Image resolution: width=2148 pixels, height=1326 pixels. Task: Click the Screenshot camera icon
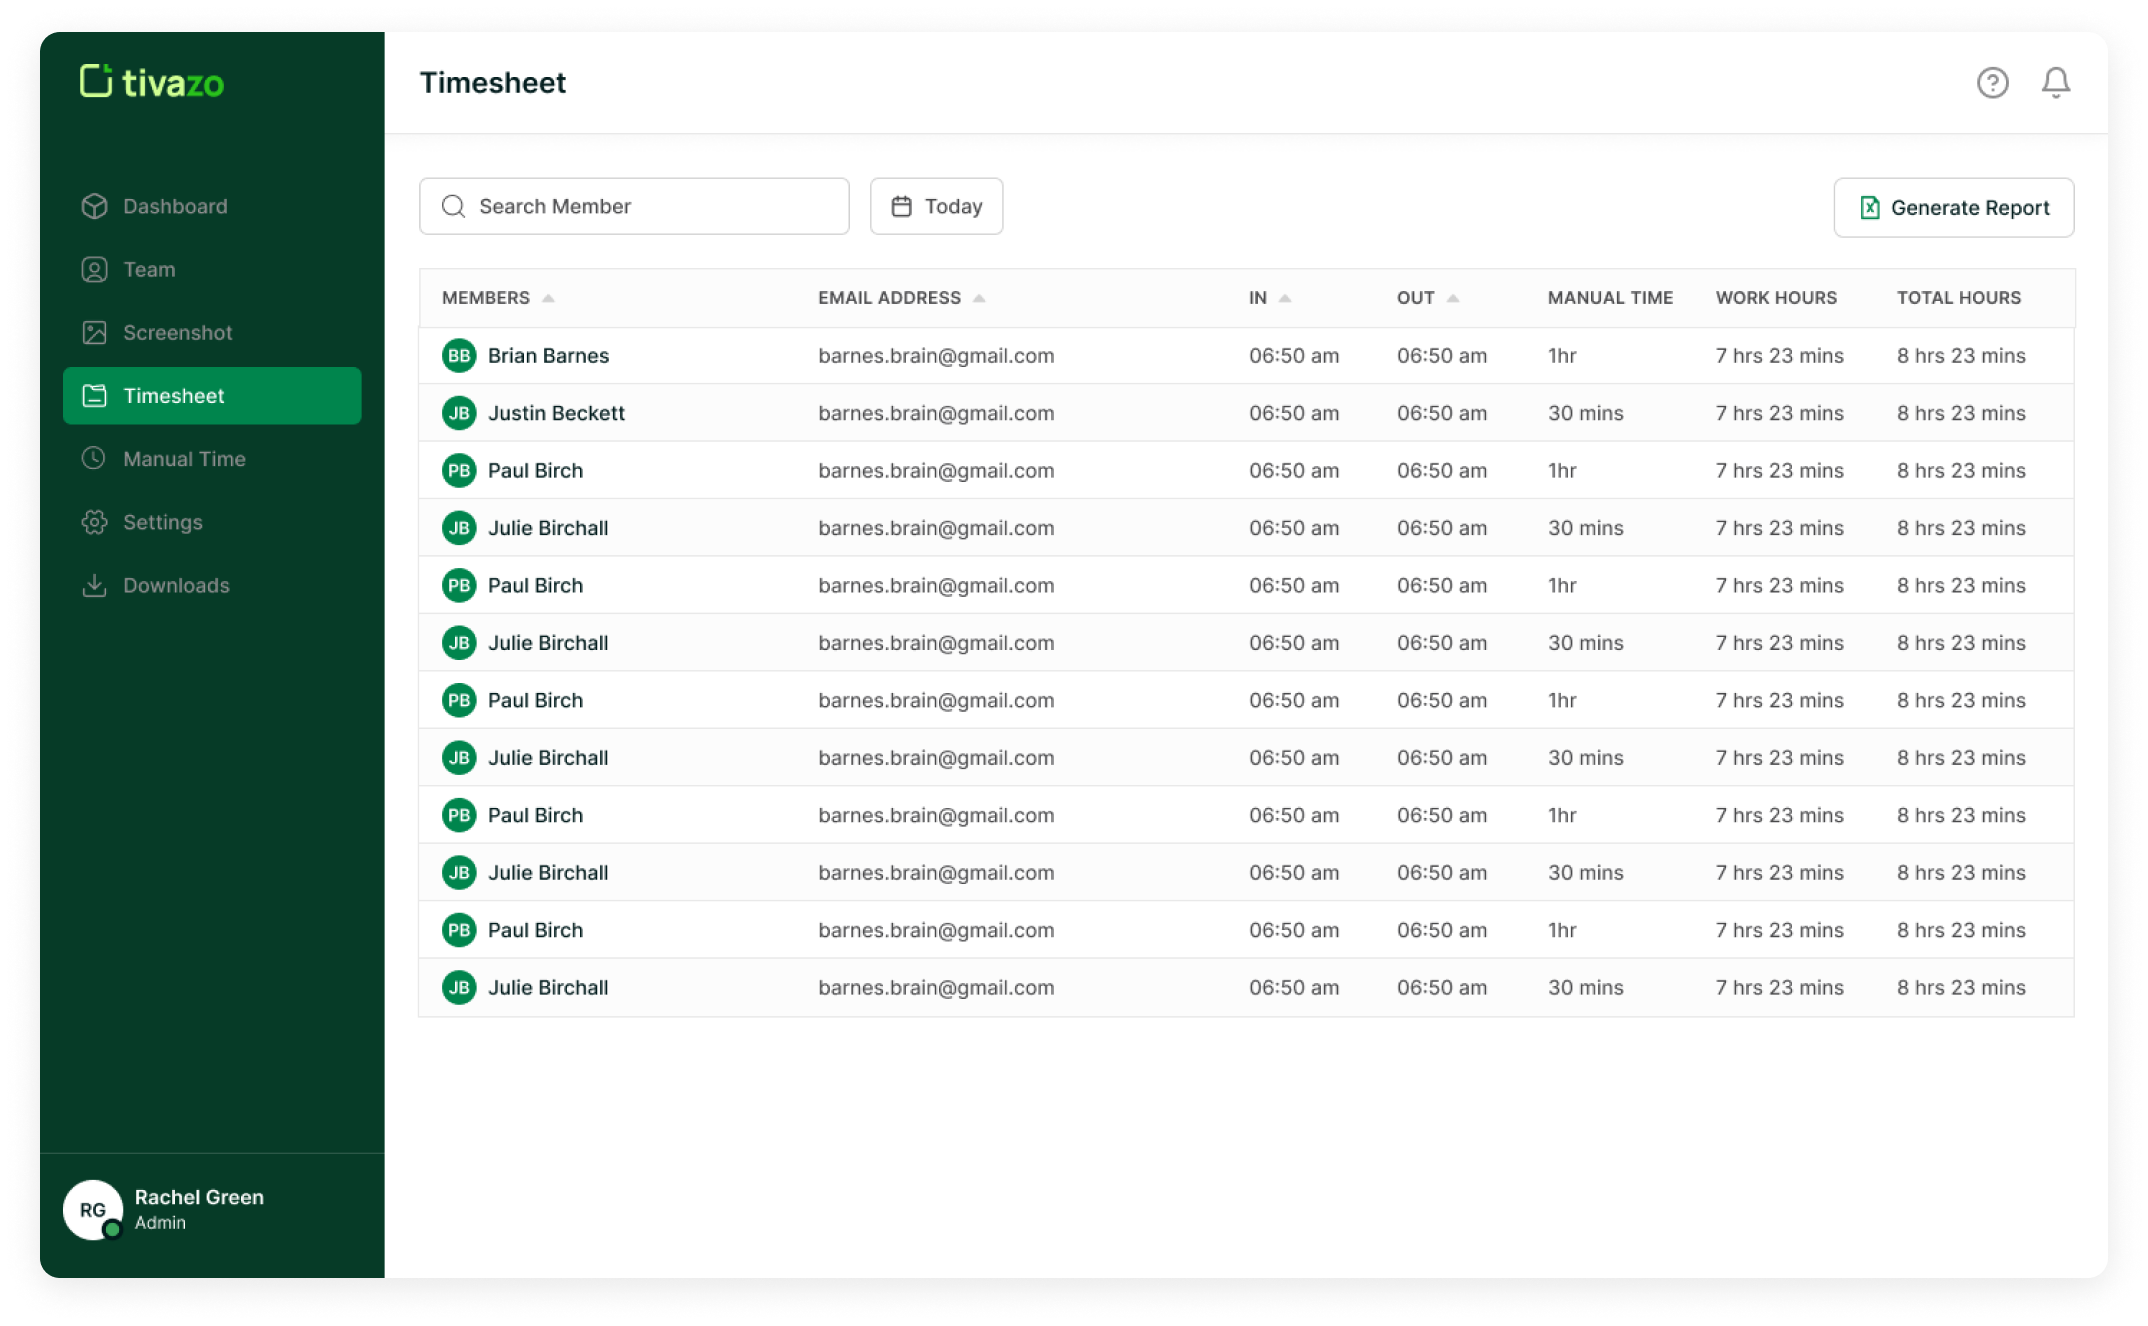click(94, 332)
